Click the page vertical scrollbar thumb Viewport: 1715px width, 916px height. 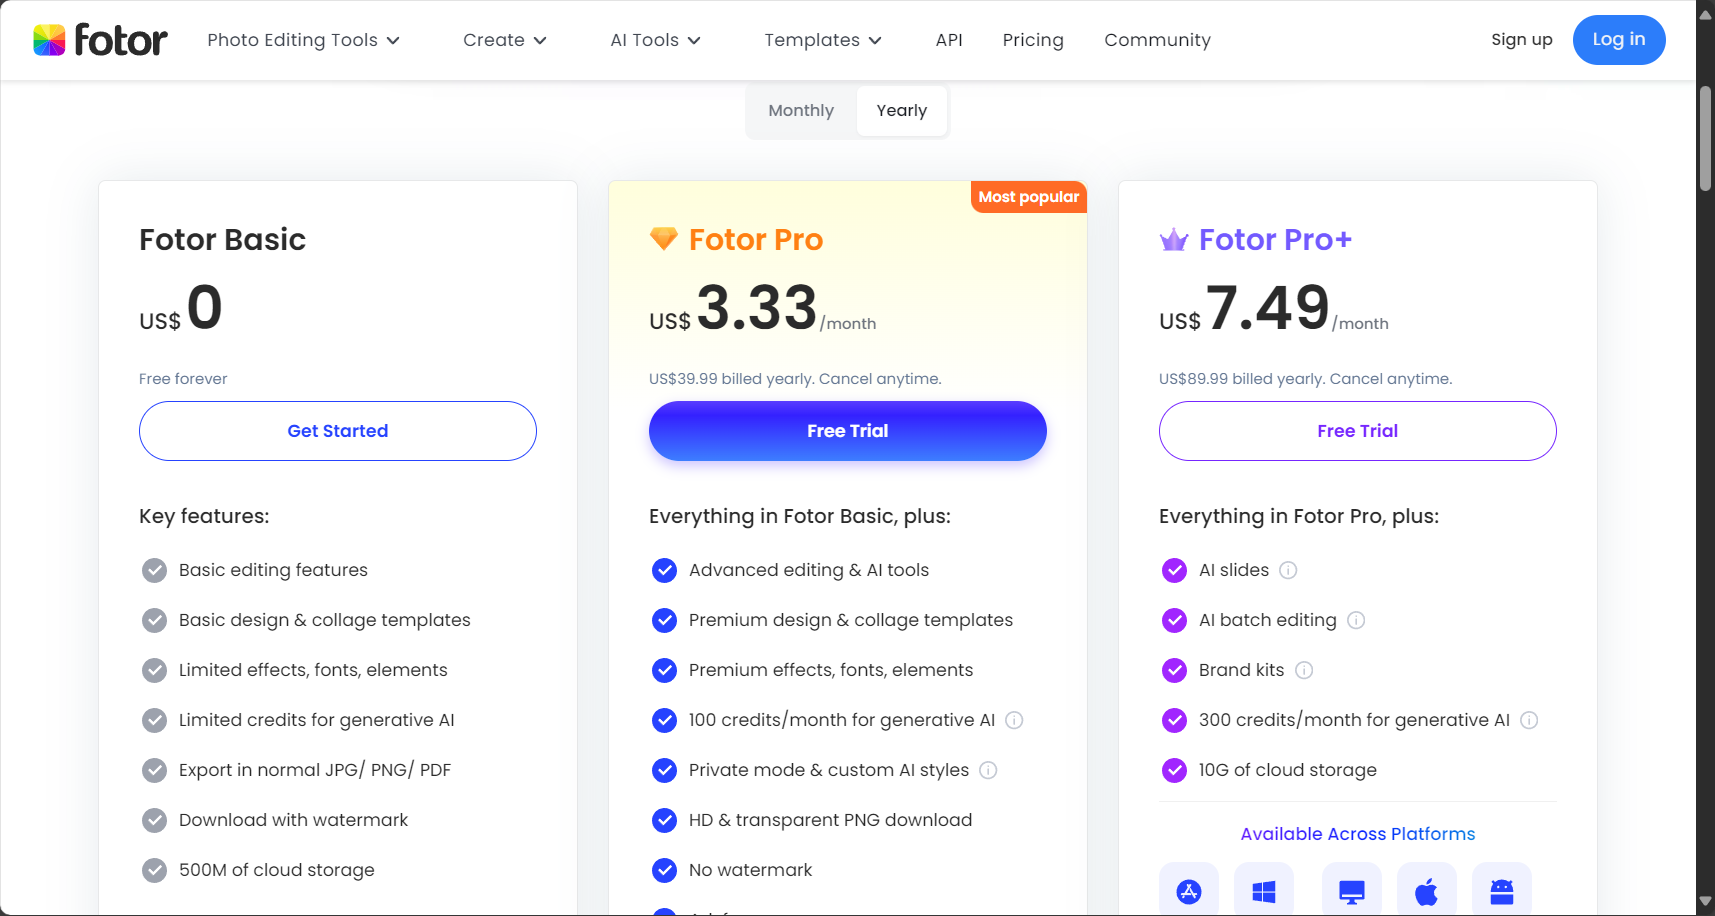coord(1705,138)
